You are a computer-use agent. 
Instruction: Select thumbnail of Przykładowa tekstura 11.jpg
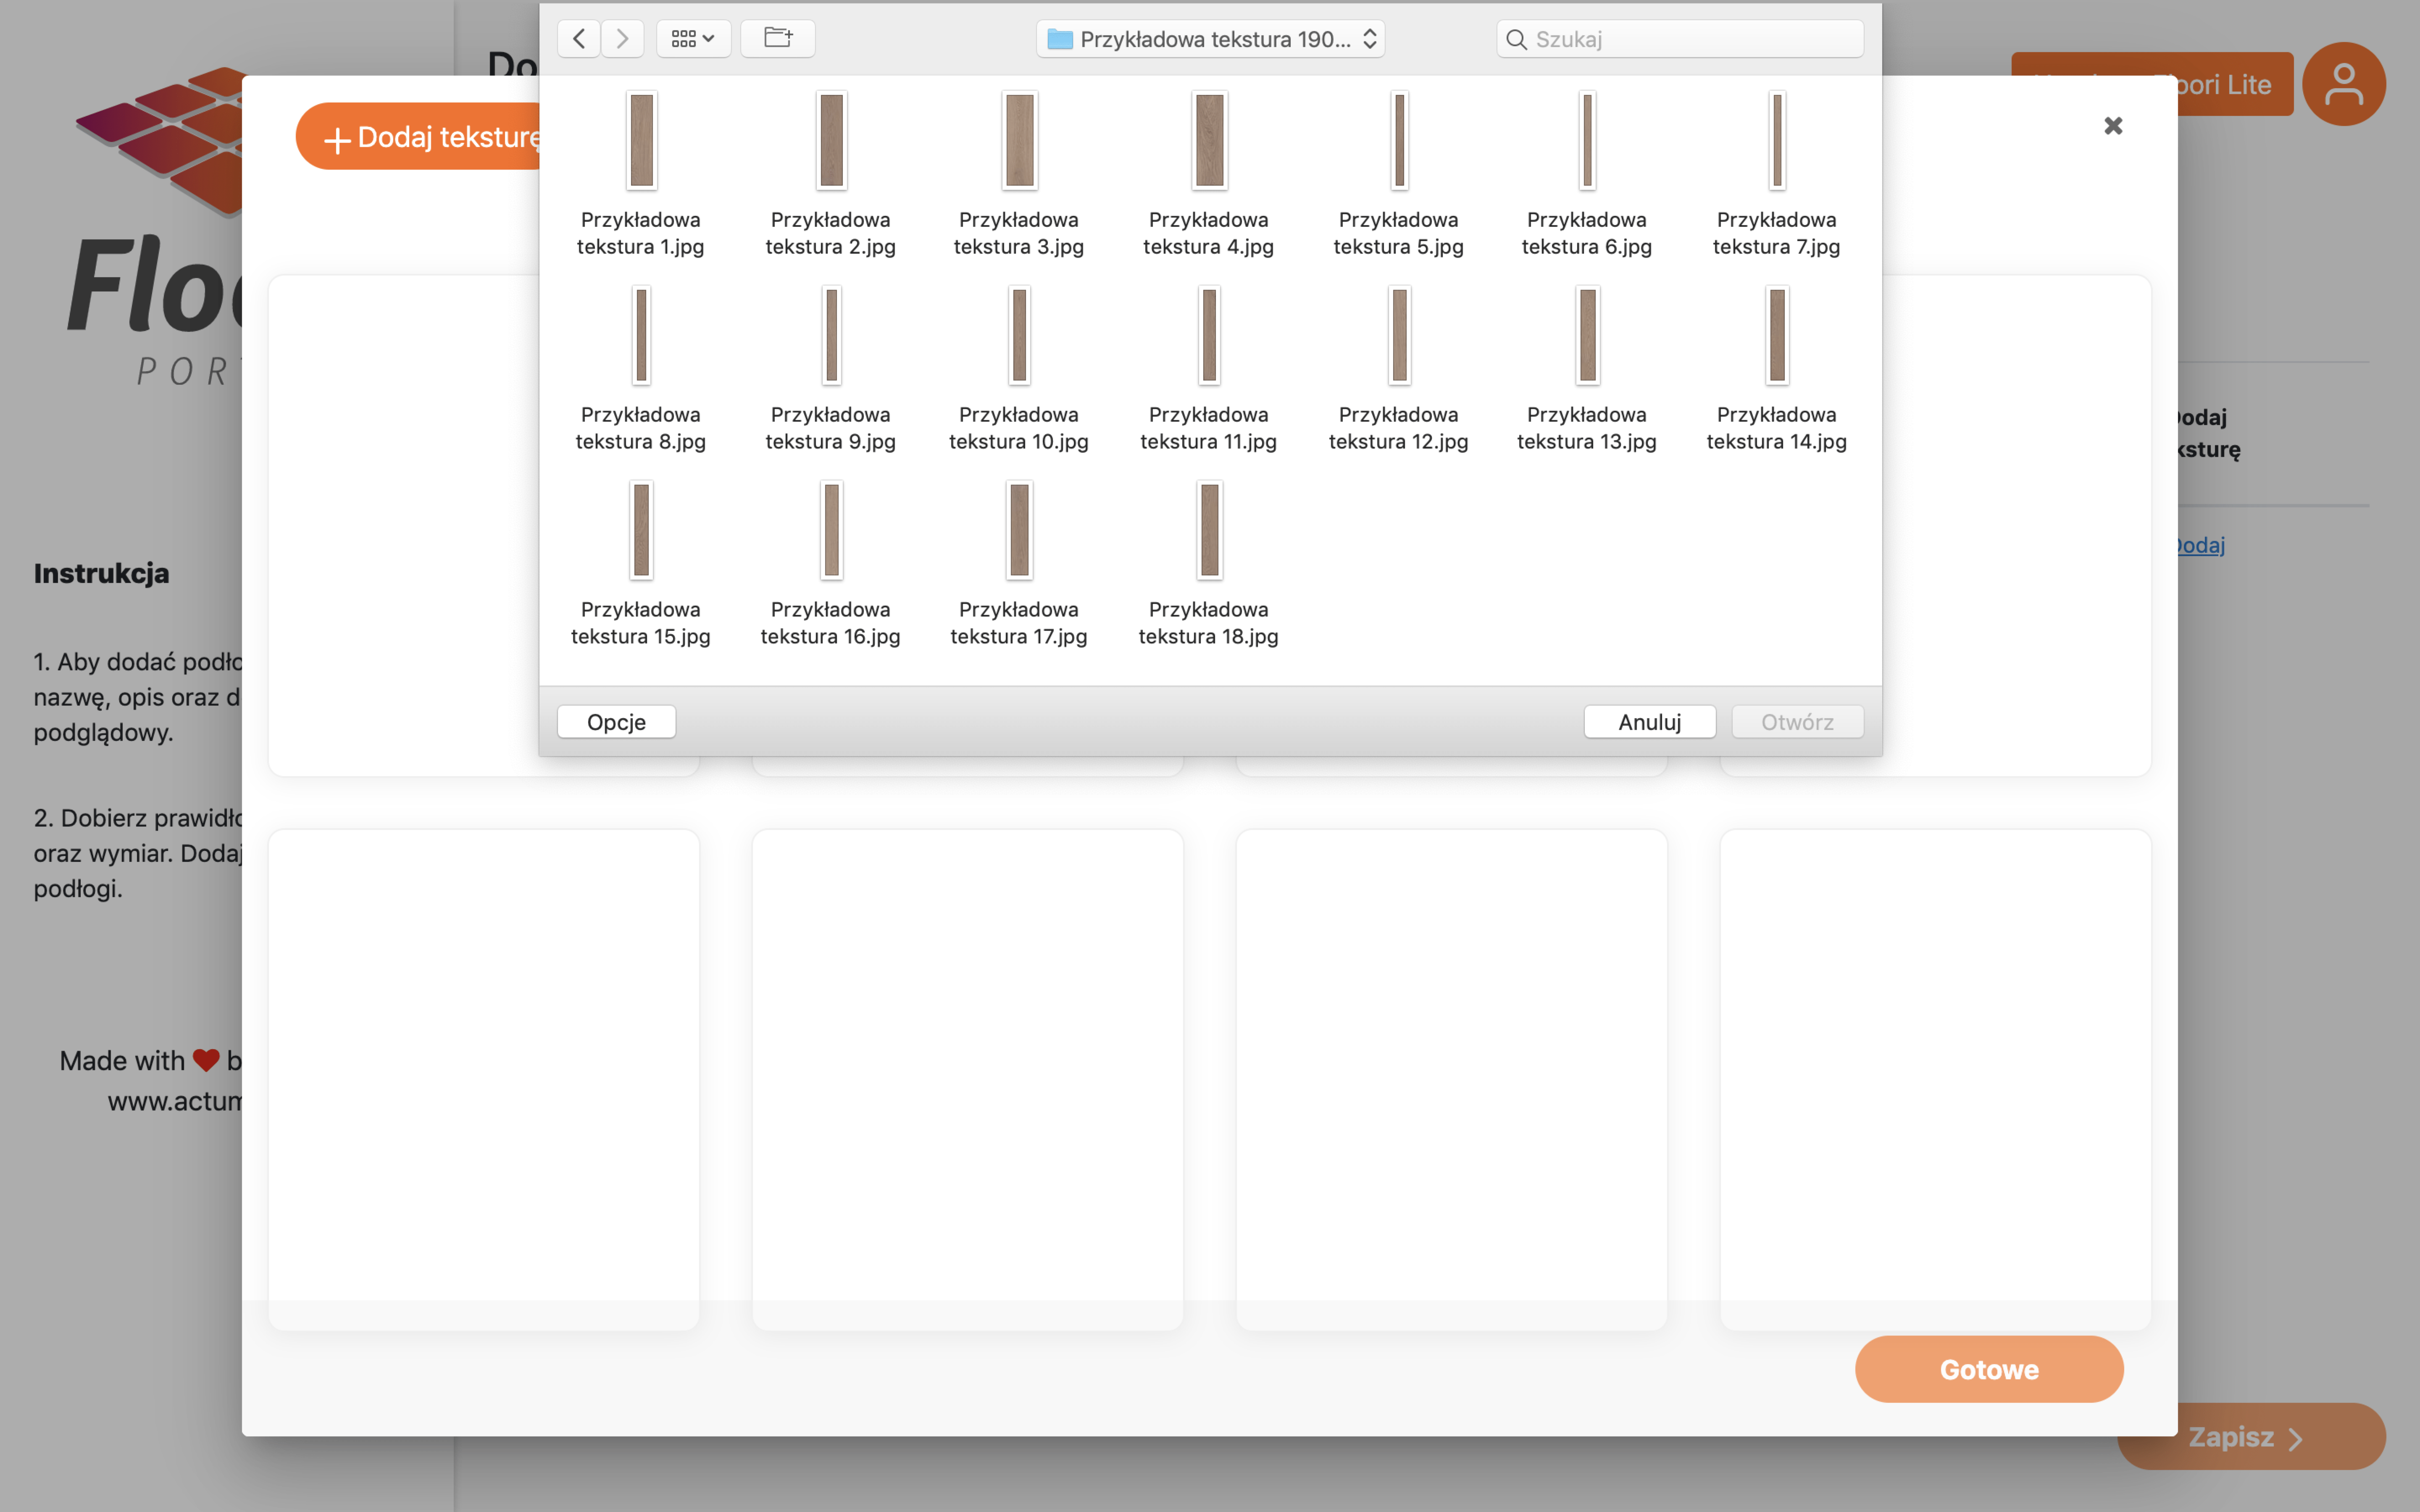coord(1209,335)
